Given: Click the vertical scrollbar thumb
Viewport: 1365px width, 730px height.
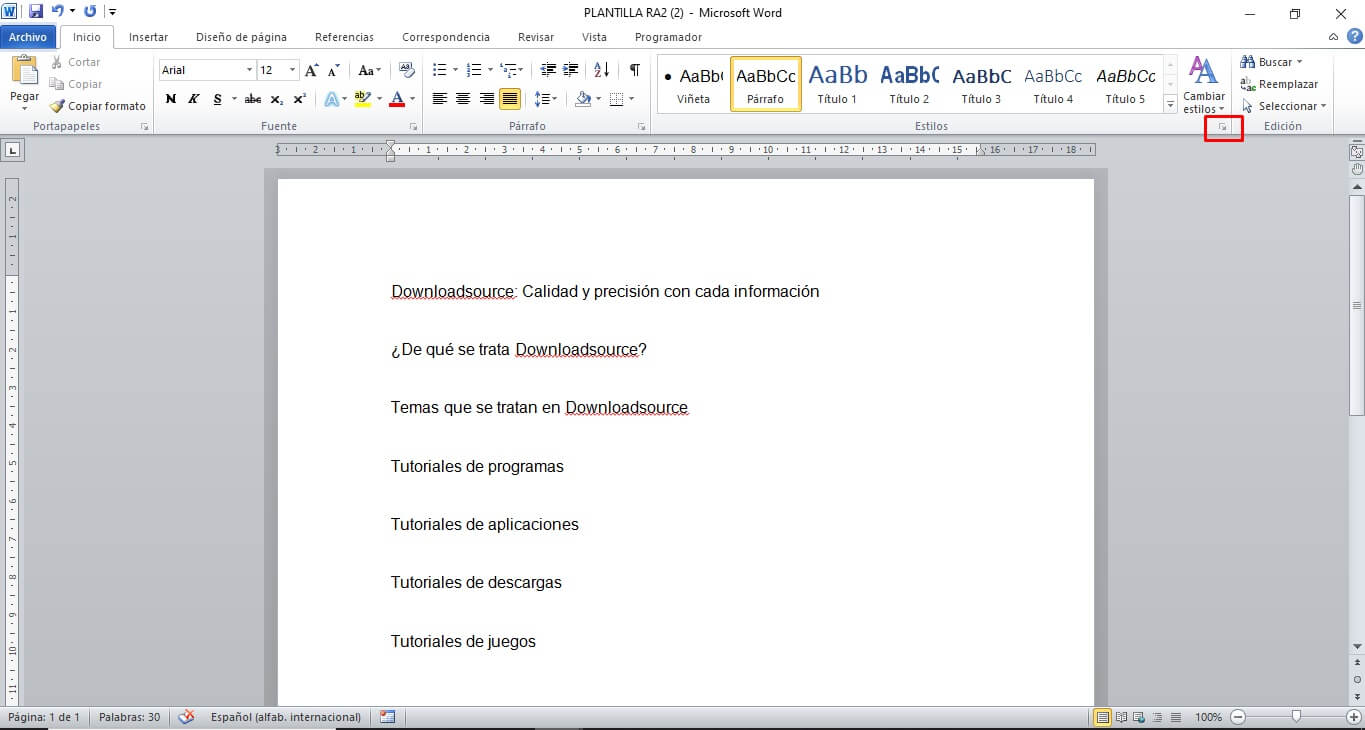Looking at the screenshot, I should point(1357,304).
